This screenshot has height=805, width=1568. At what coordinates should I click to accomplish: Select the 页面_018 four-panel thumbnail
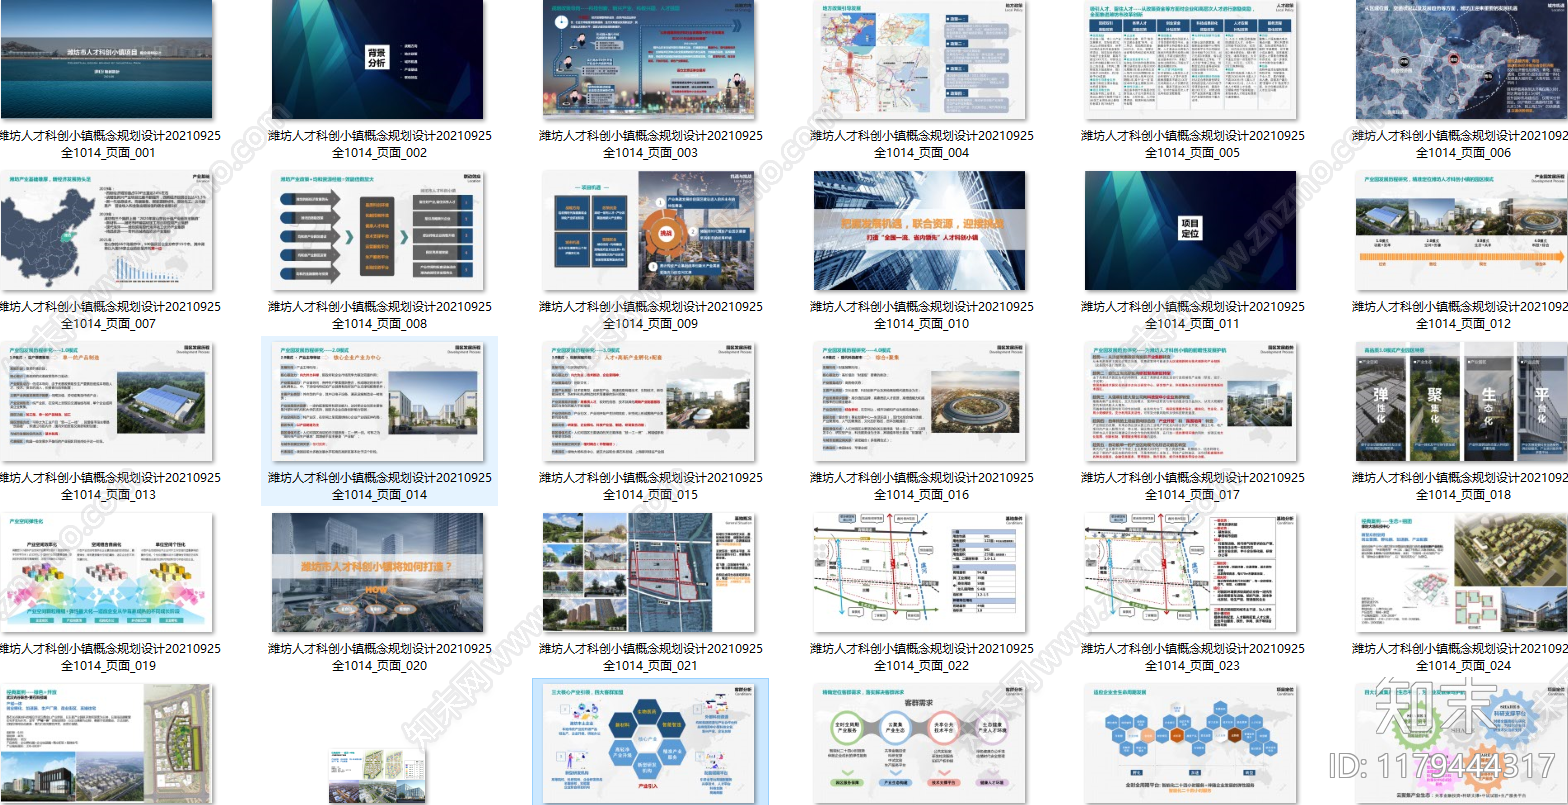pos(1462,402)
